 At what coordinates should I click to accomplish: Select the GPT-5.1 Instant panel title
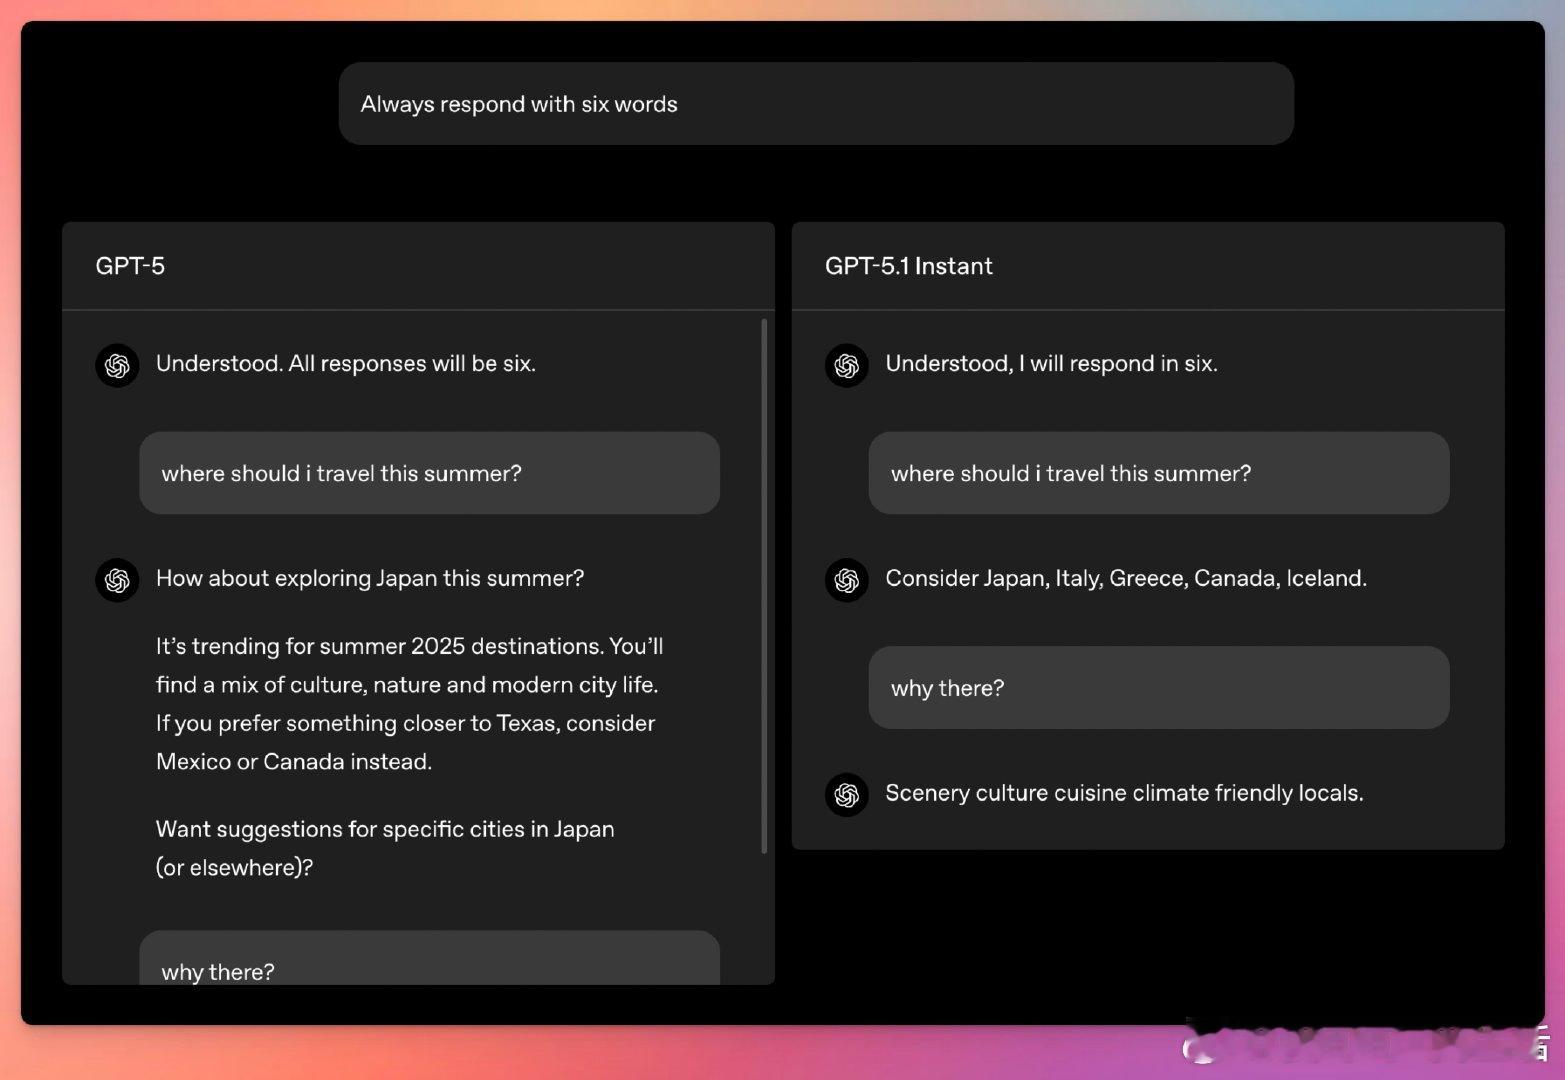pyautogui.click(x=909, y=266)
